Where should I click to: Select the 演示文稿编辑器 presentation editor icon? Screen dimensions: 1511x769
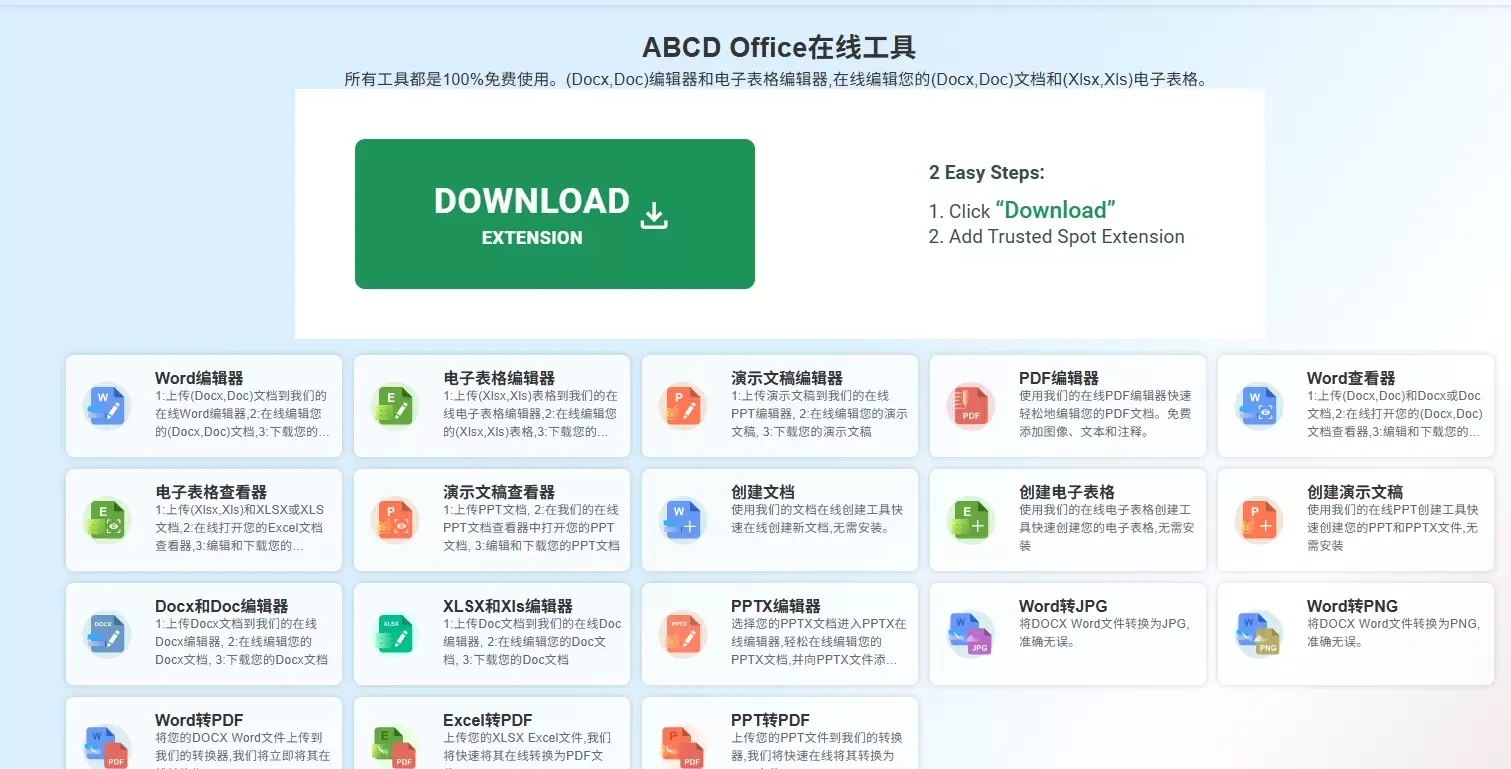click(x=682, y=405)
